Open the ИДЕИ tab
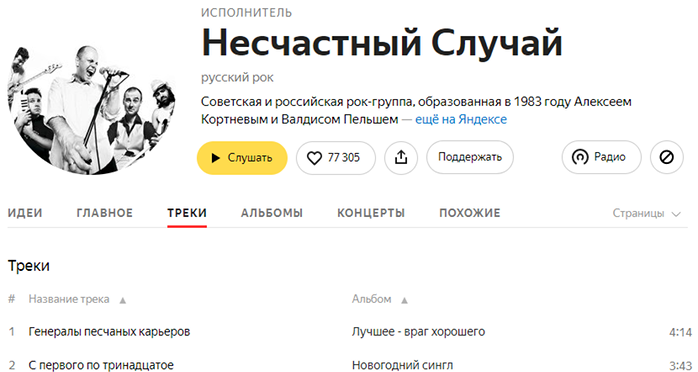 (x=25, y=213)
